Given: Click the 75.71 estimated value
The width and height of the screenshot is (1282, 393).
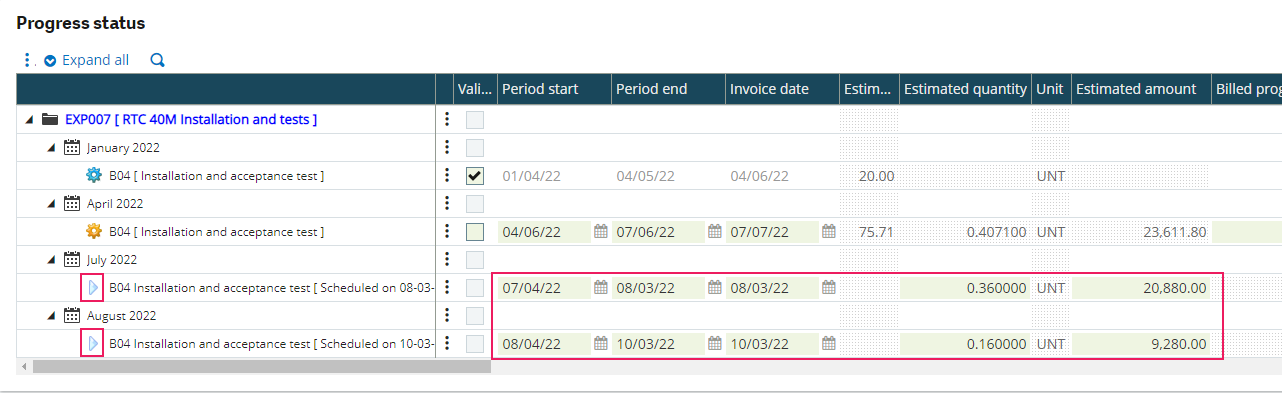Looking at the screenshot, I should pos(876,232).
